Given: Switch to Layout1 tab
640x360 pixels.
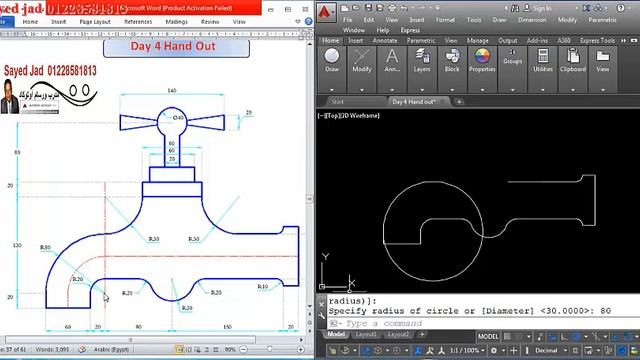Looking at the screenshot, I should 365,334.
